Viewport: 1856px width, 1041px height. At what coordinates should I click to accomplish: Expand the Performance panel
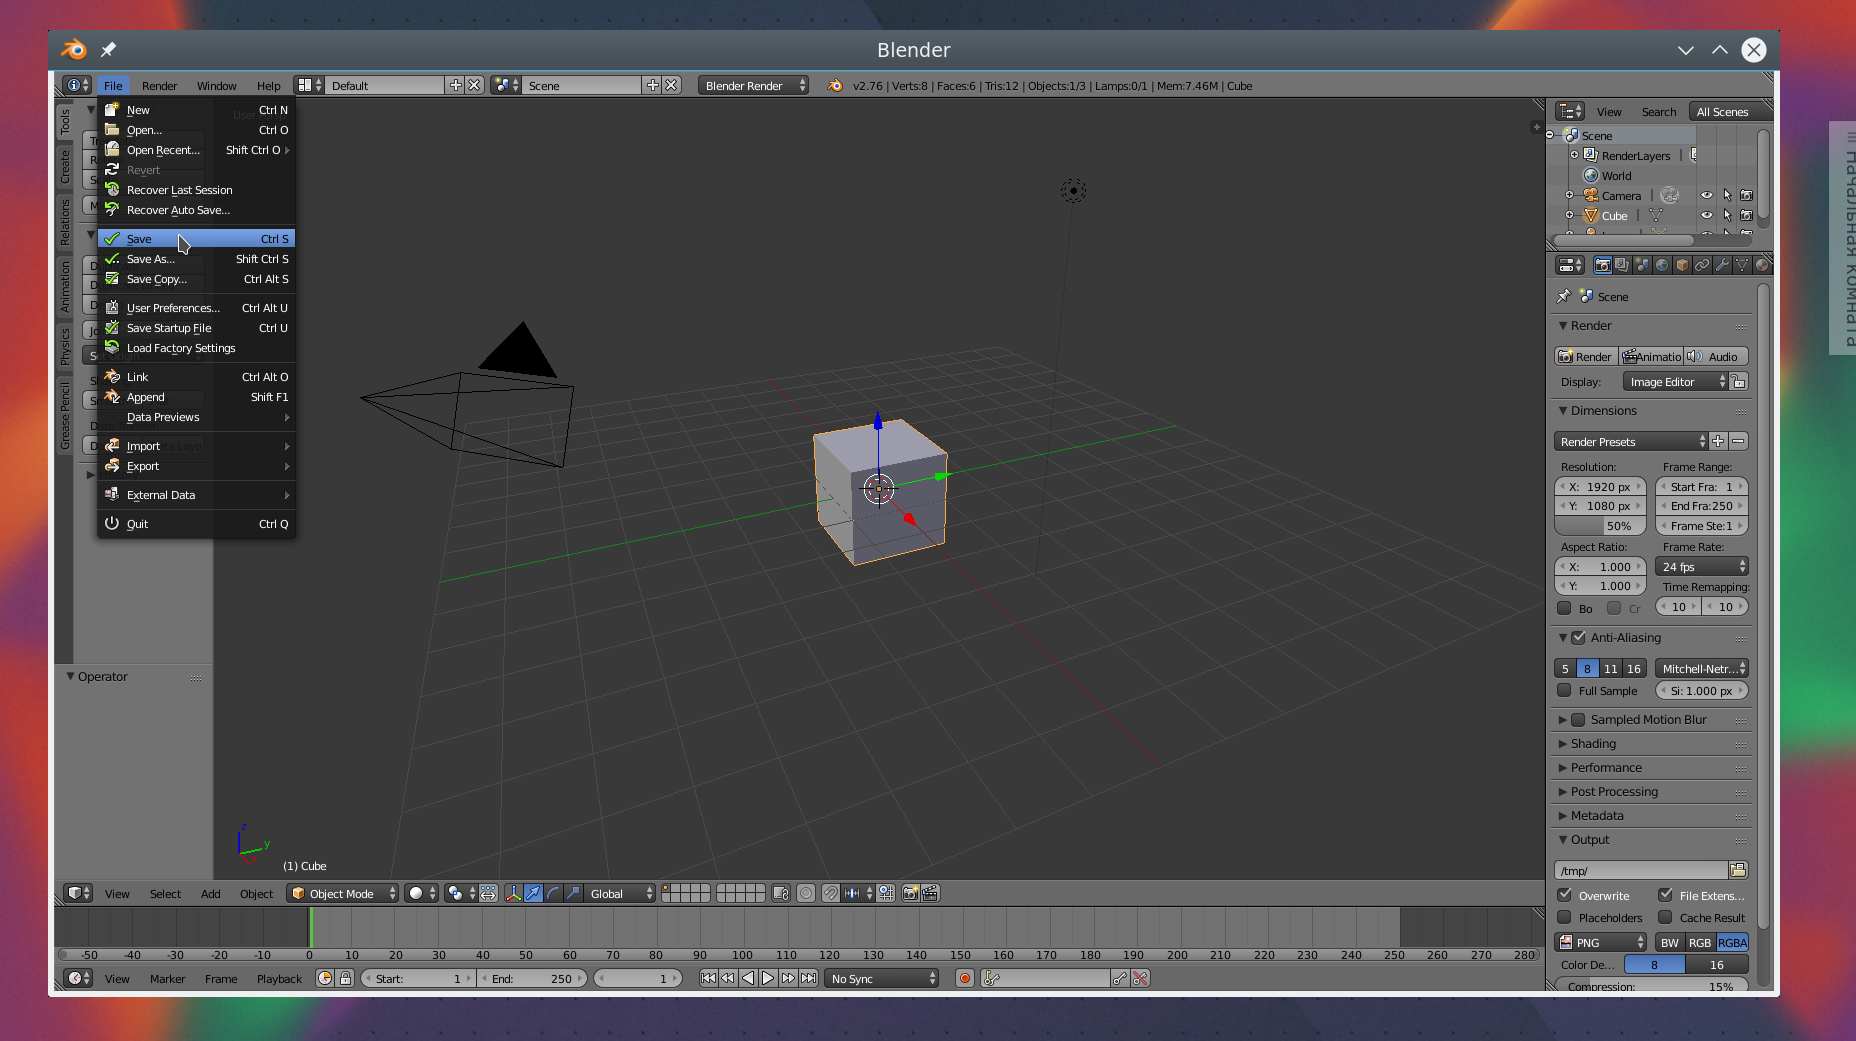point(1605,768)
